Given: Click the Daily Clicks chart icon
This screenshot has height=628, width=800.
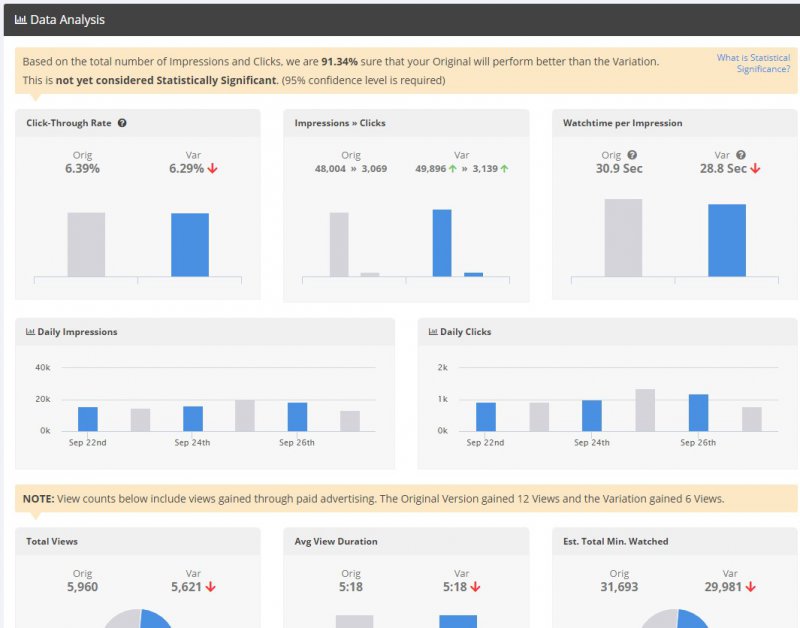Looking at the screenshot, I should coord(432,332).
